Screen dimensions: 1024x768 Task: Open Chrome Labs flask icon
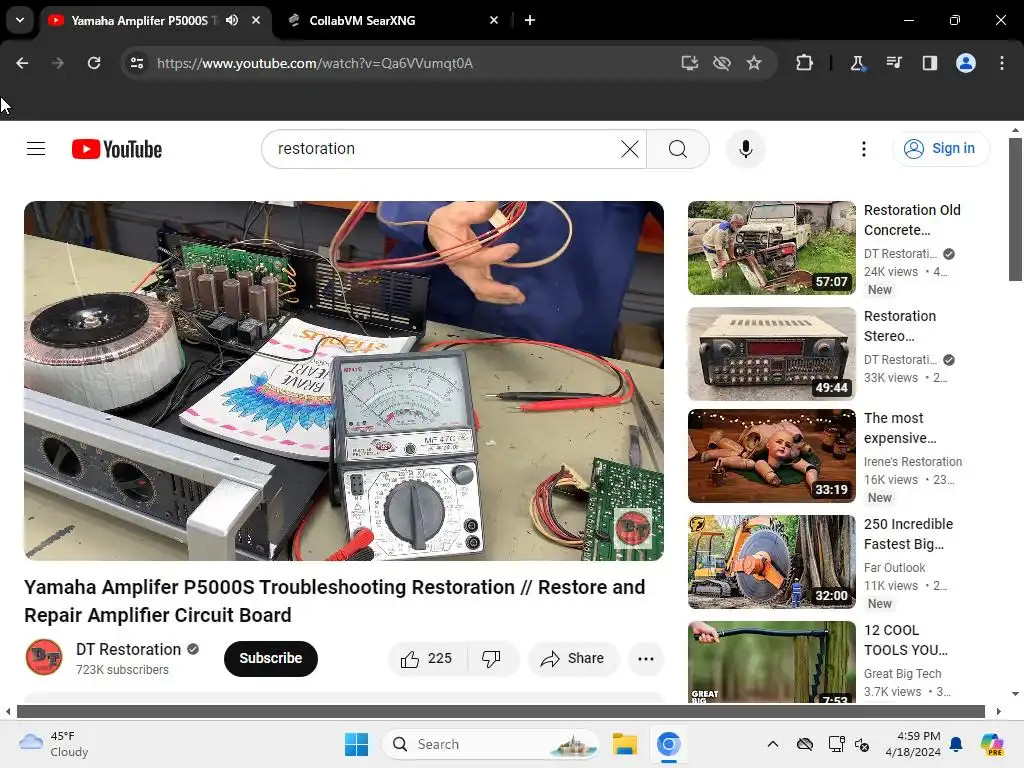tap(857, 63)
